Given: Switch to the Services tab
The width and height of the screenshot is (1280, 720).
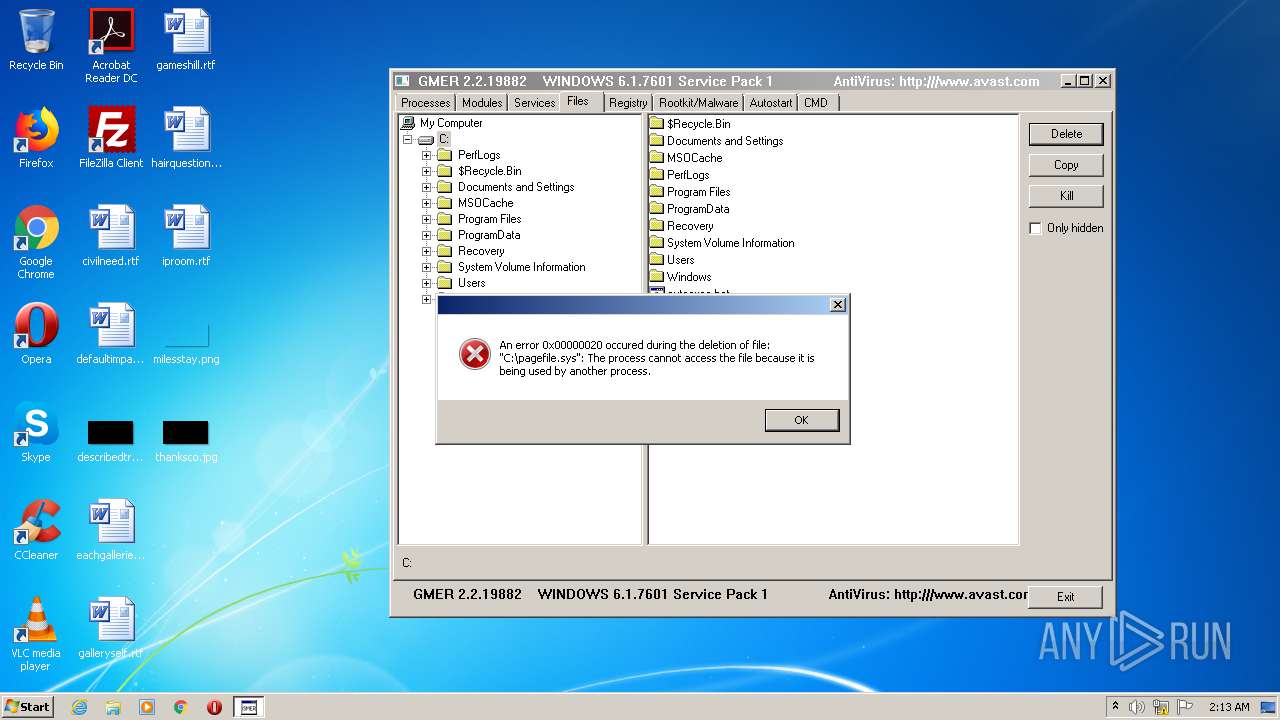Looking at the screenshot, I should pyautogui.click(x=534, y=103).
